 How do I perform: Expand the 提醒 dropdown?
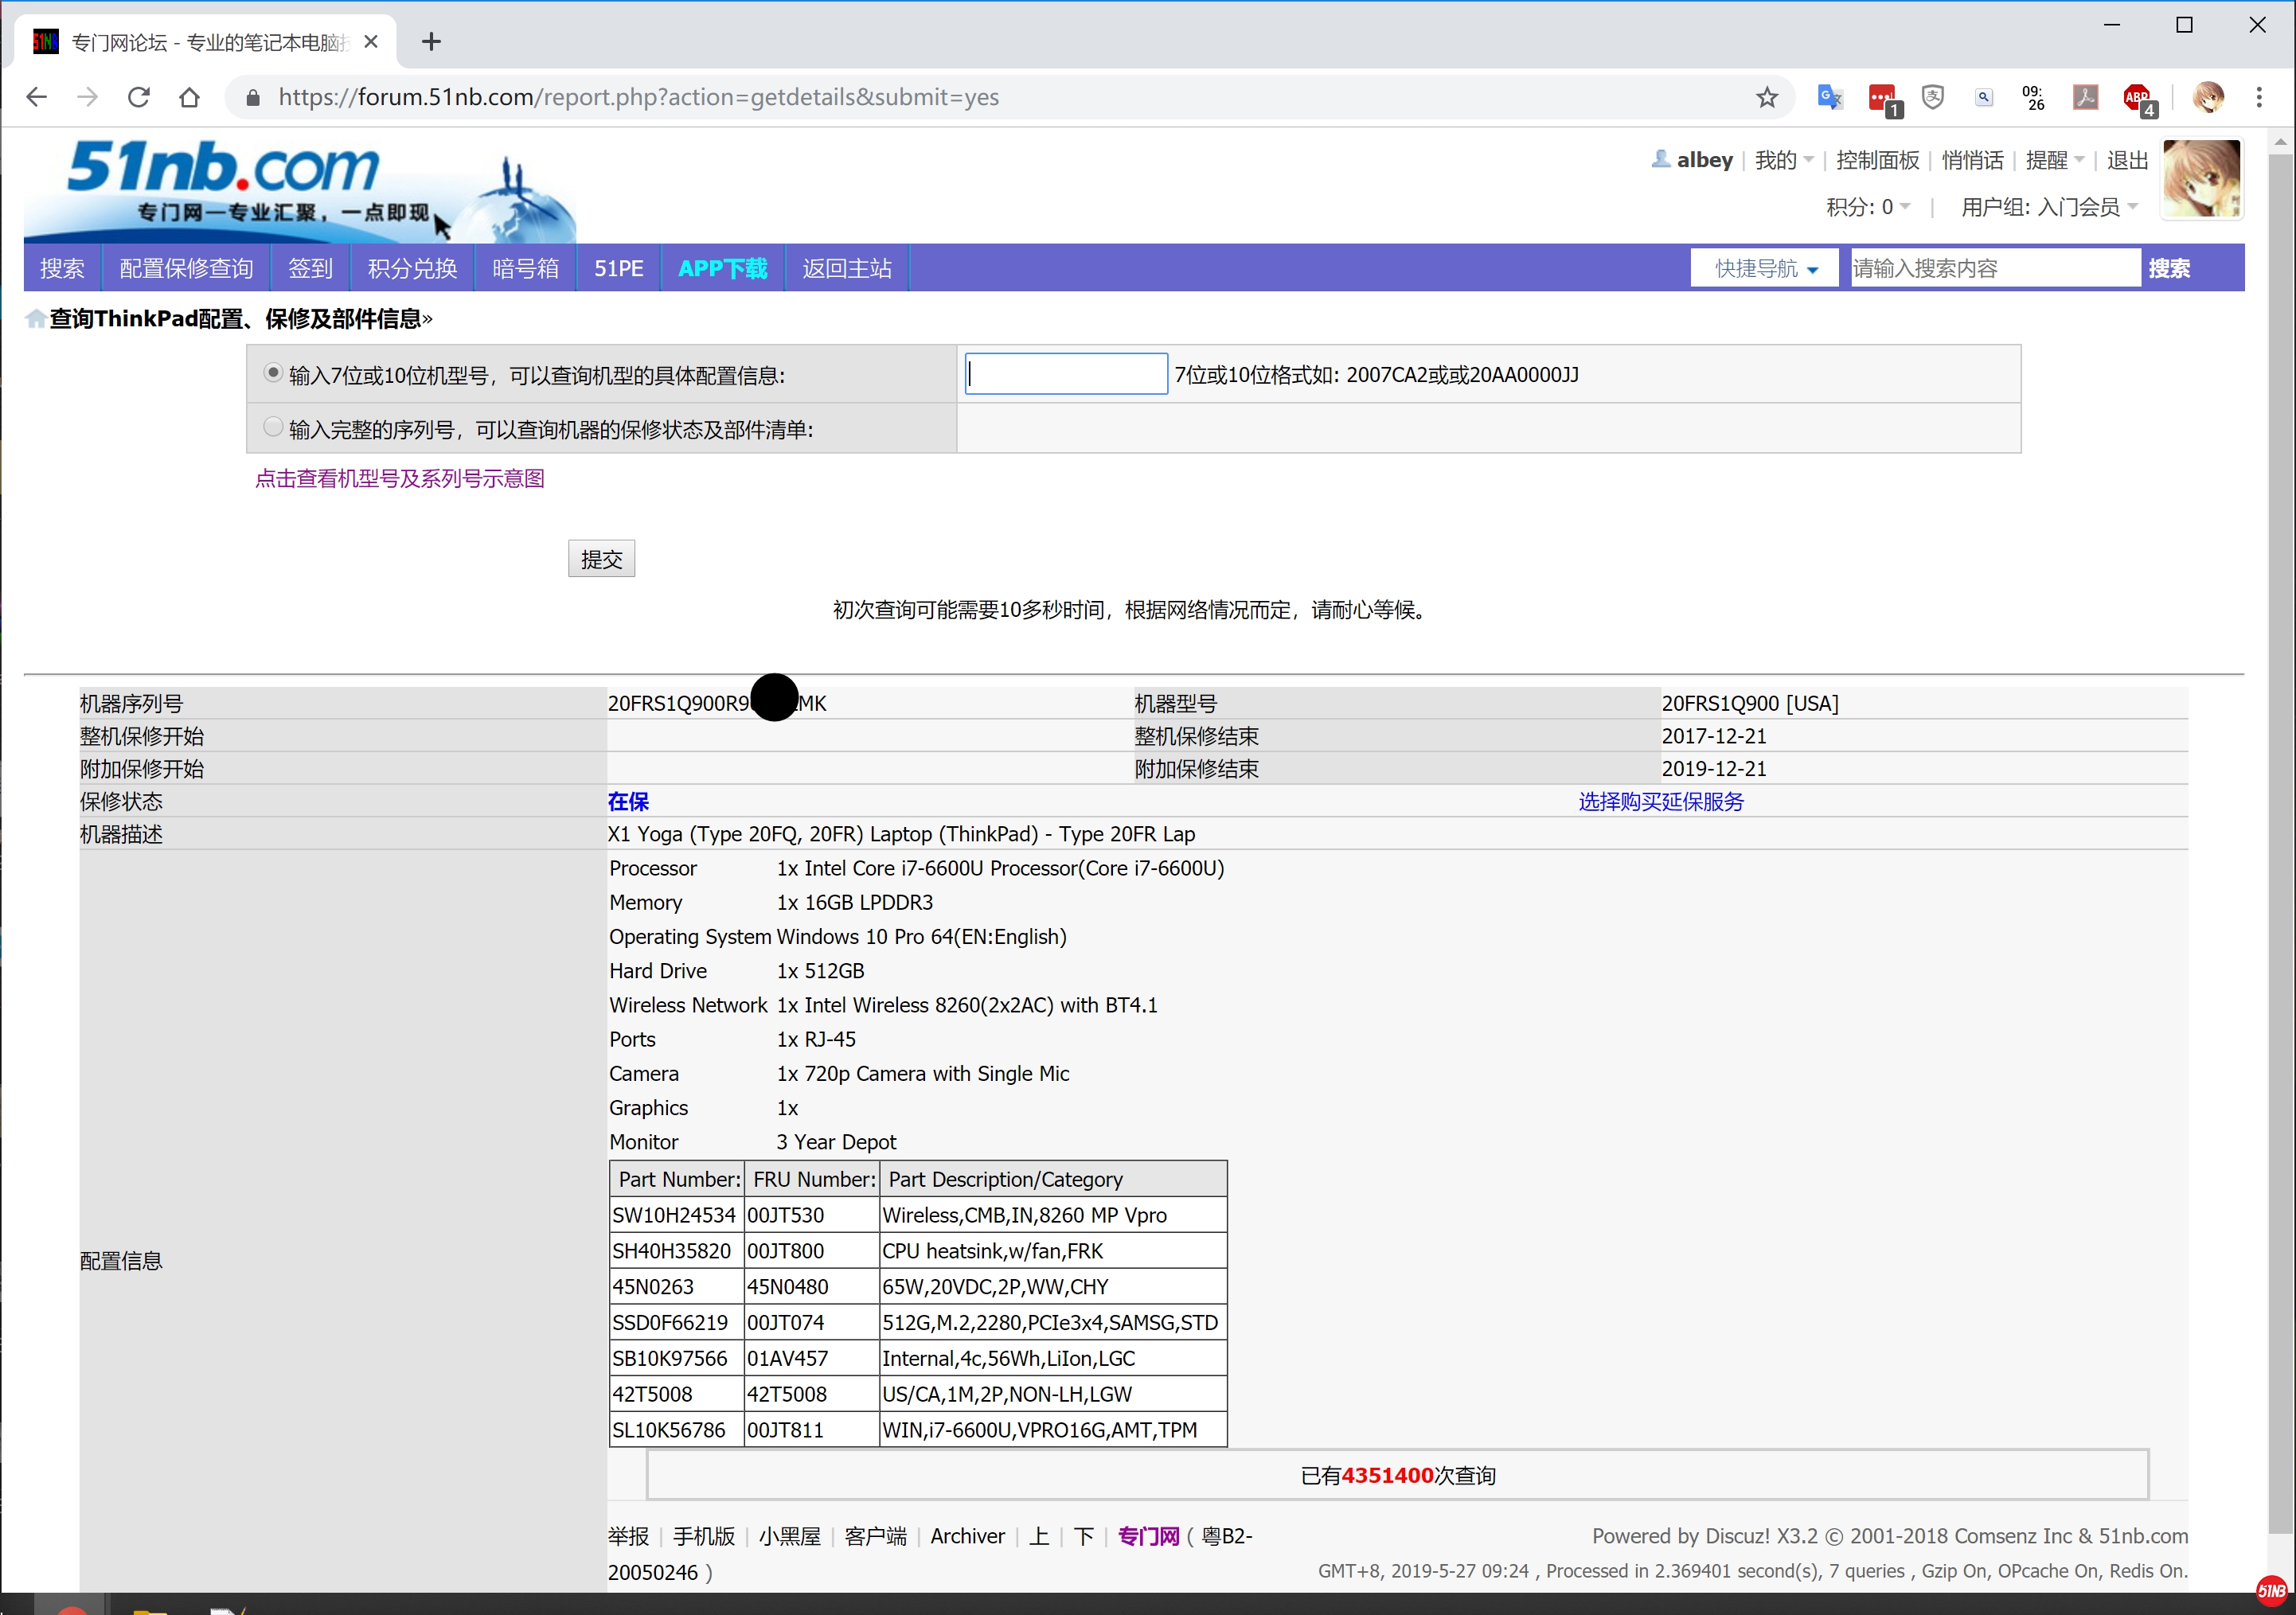pos(2055,160)
